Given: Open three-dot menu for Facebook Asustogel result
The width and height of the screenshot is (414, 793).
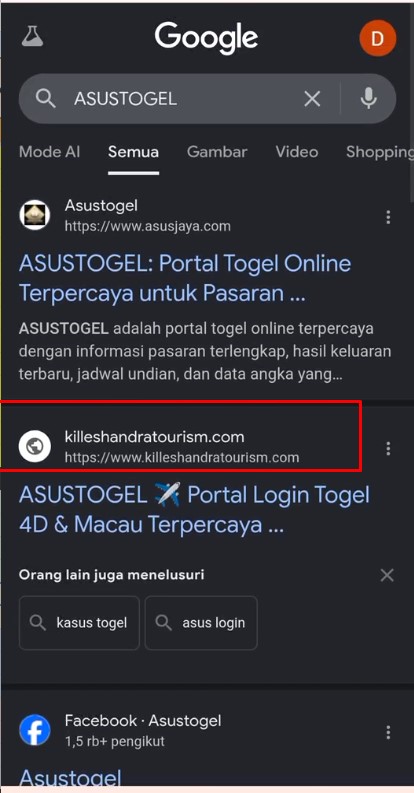Looking at the screenshot, I should (388, 732).
